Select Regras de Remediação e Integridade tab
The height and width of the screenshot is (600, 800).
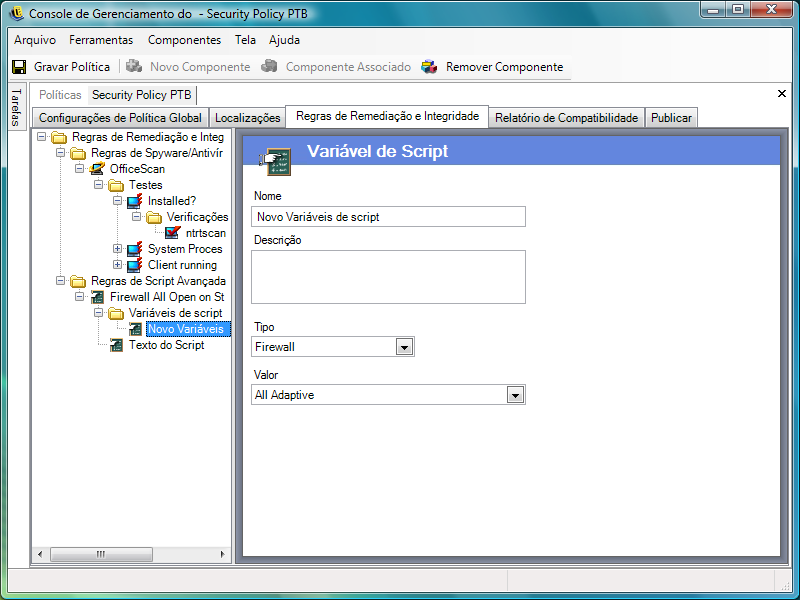coord(387,116)
